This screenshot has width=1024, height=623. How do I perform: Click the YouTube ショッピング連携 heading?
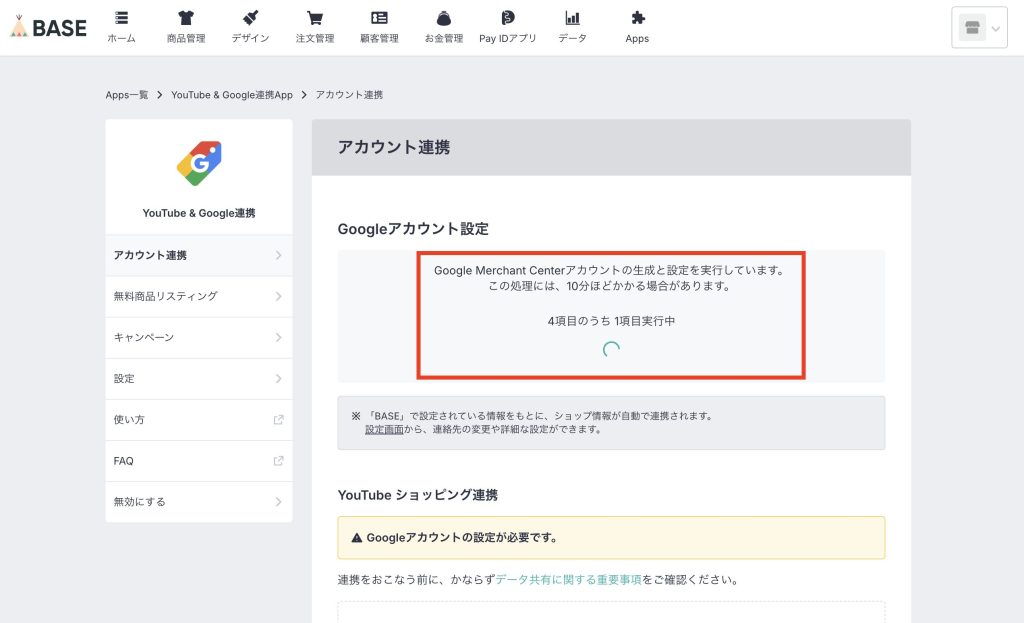point(417,495)
